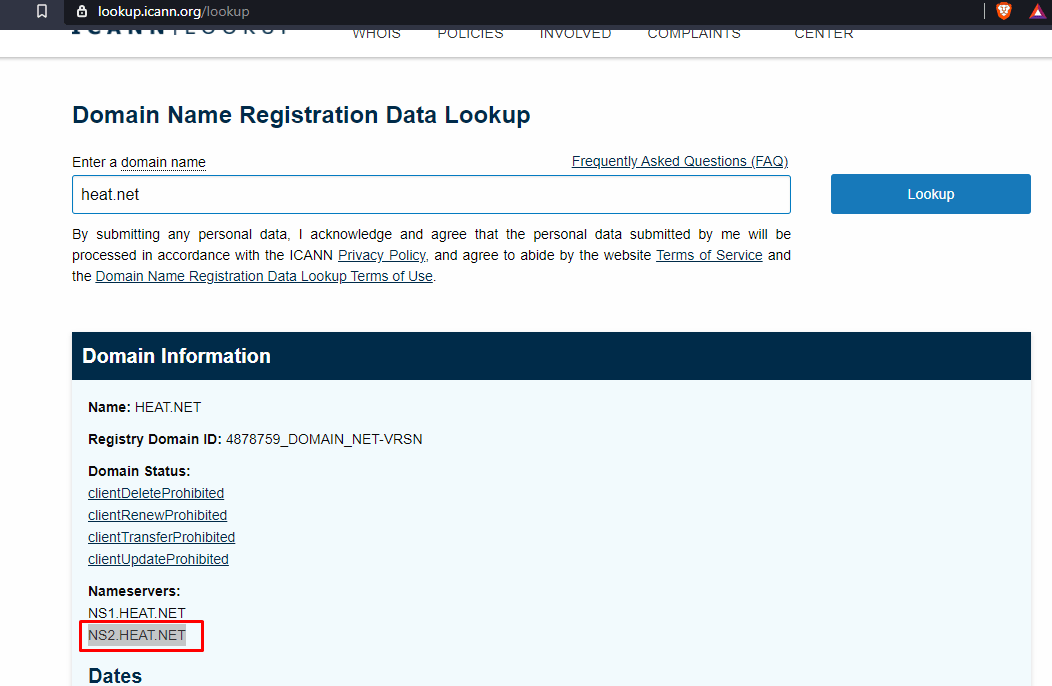Click the NS1.HEAT.NET nameserver text
1052x686 pixels.
(137, 613)
